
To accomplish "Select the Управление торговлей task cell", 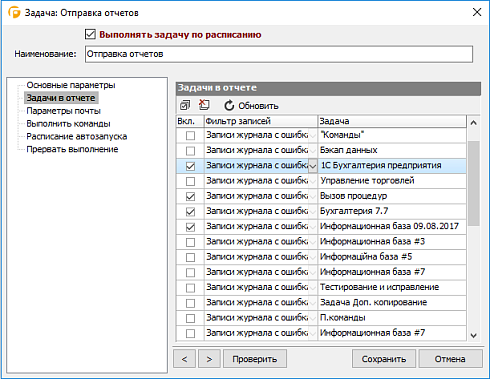I will click(x=392, y=181).
